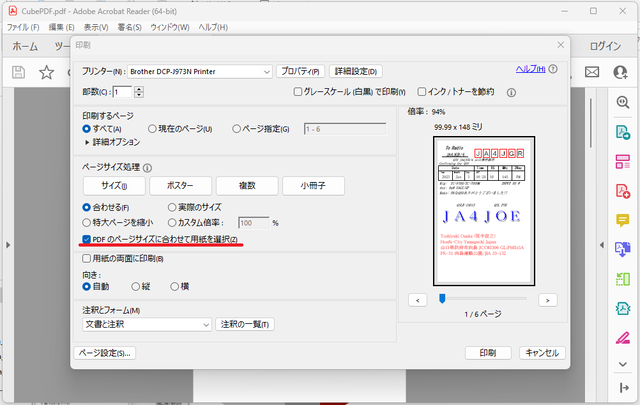
Task: Open the purple Combine Files tool in sidebar
Action: point(623,249)
